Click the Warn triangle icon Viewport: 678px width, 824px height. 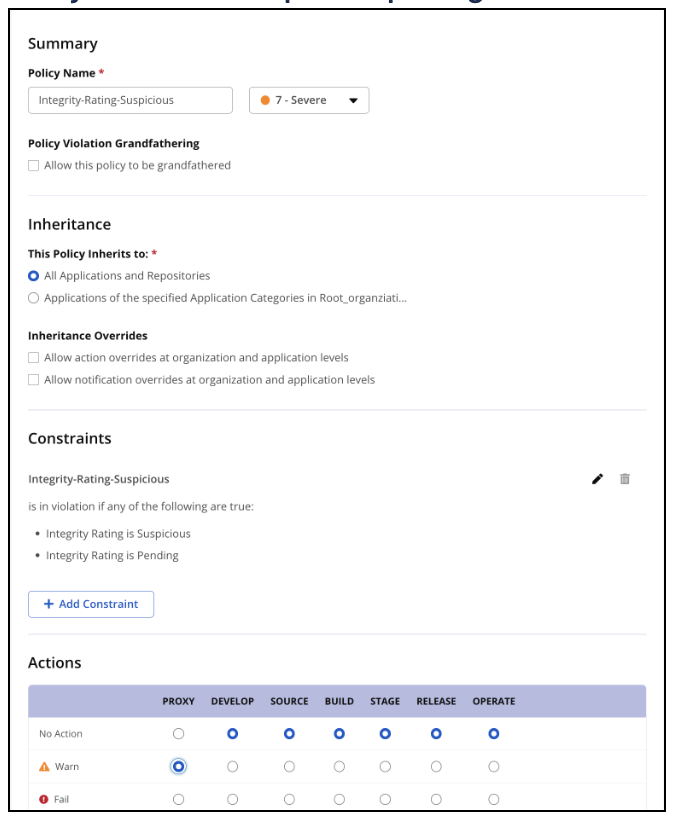tap(44, 767)
